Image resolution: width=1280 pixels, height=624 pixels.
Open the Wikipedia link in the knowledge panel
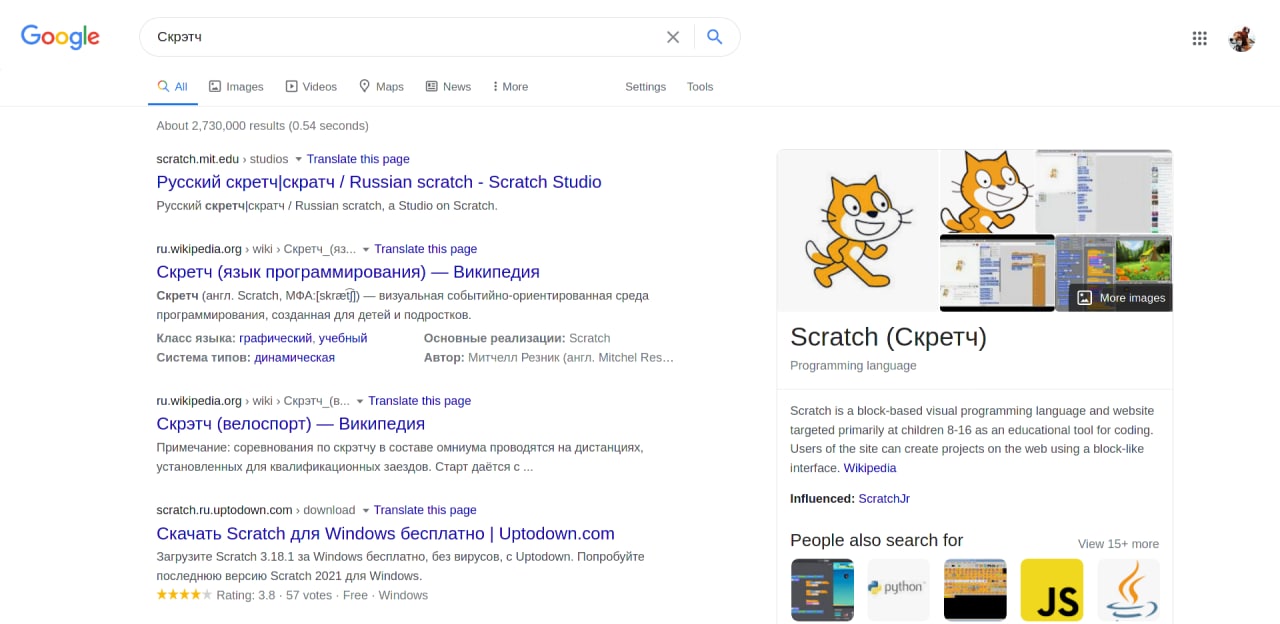tap(869, 468)
